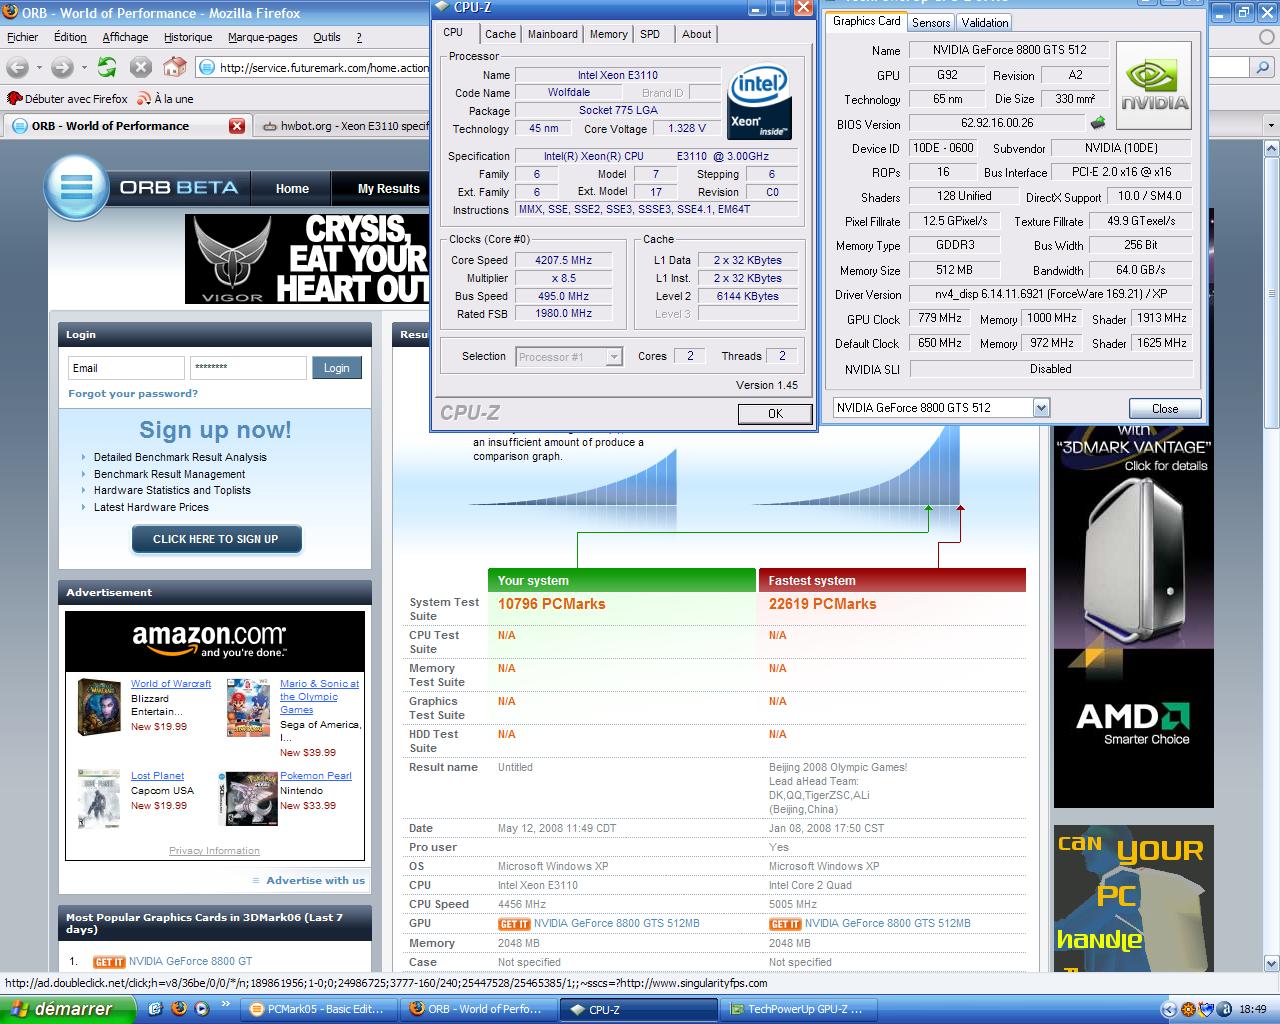The height and width of the screenshot is (1024, 1280).
Task: Click Close button in GPU-Z
Action: tap(1165, 408)
